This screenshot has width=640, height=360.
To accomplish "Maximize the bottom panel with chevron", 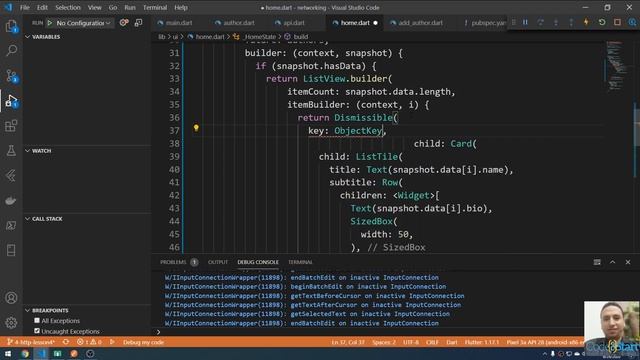I will [x=613, y=262].
